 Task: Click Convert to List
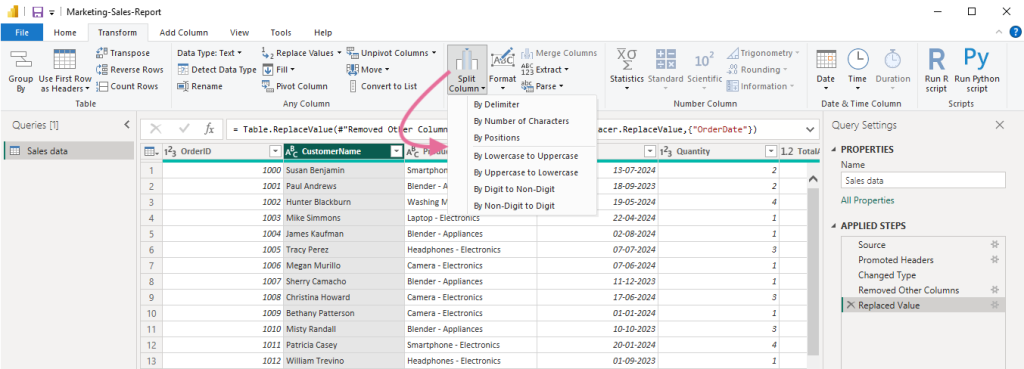click(x=382, y=86)
